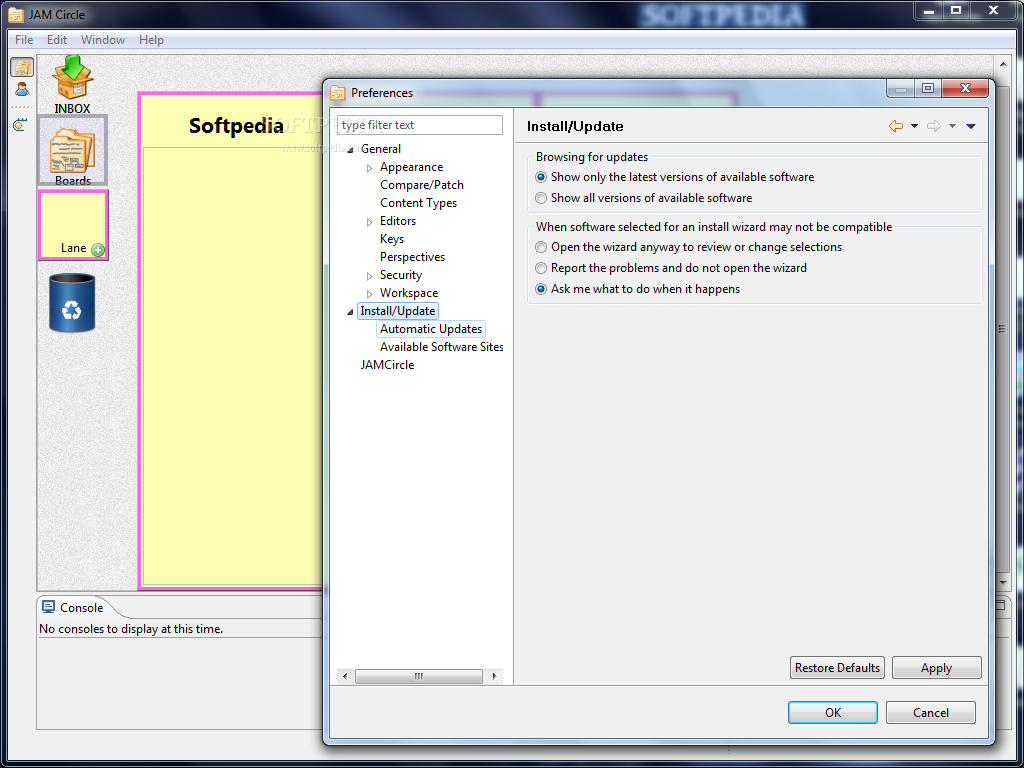Screen dimensions: 1024x768
Task: Select Content Types tree item
Action: pyautogui.click(x=419, y=202)
